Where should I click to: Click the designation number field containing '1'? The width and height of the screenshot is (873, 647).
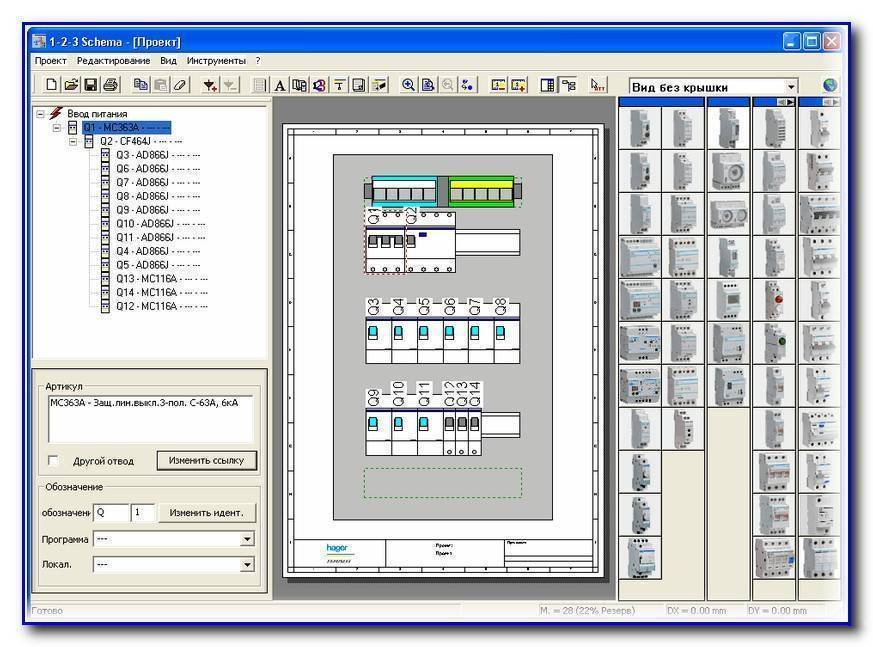click(x=142, y=513)
